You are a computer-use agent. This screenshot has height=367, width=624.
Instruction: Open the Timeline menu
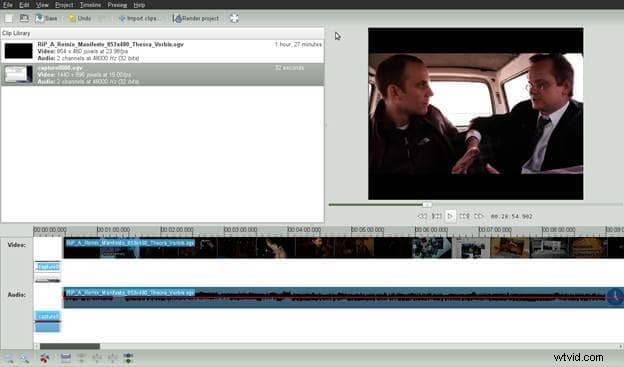coord(90,5)
